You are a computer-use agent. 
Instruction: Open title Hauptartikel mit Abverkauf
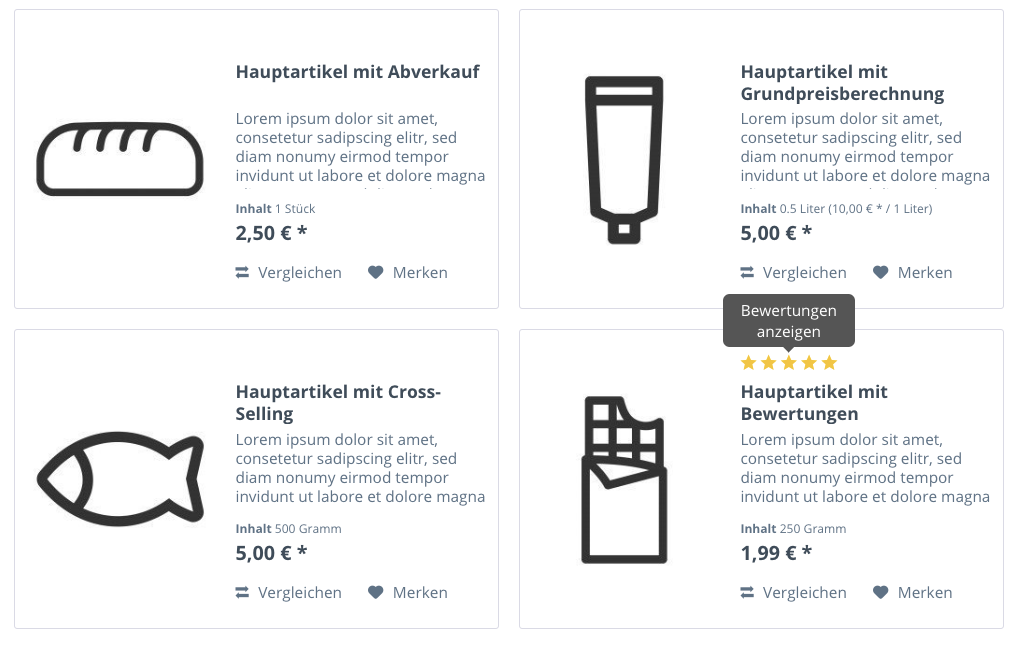coord(358,72)
